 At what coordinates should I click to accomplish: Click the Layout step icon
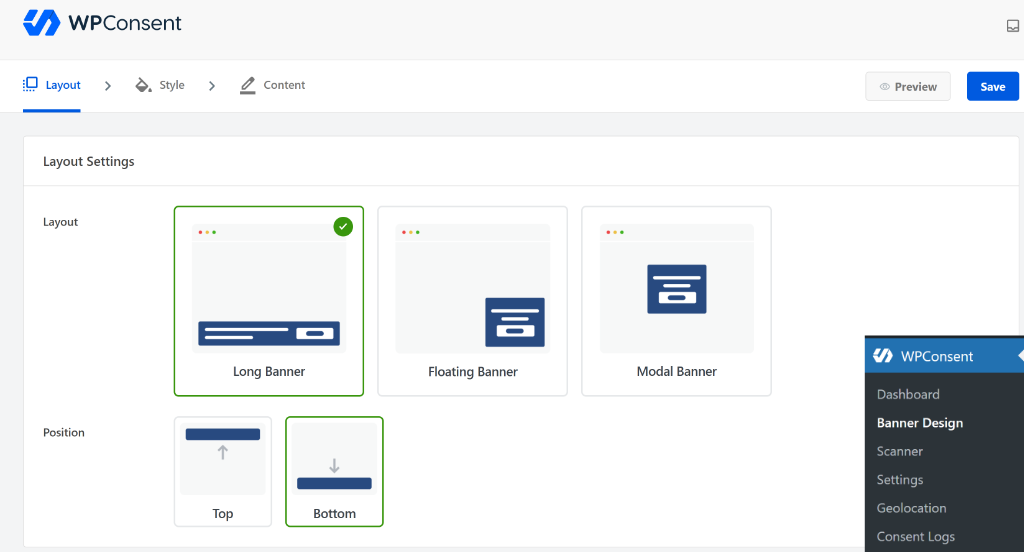pyautogui.click(x=30, y=84)
